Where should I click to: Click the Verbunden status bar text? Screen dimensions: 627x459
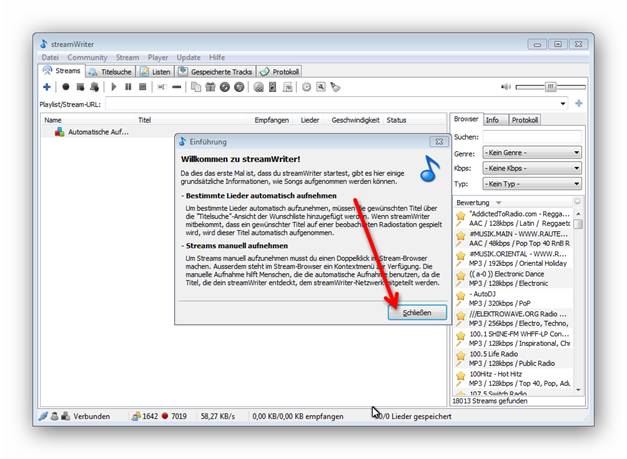(92, 416)
